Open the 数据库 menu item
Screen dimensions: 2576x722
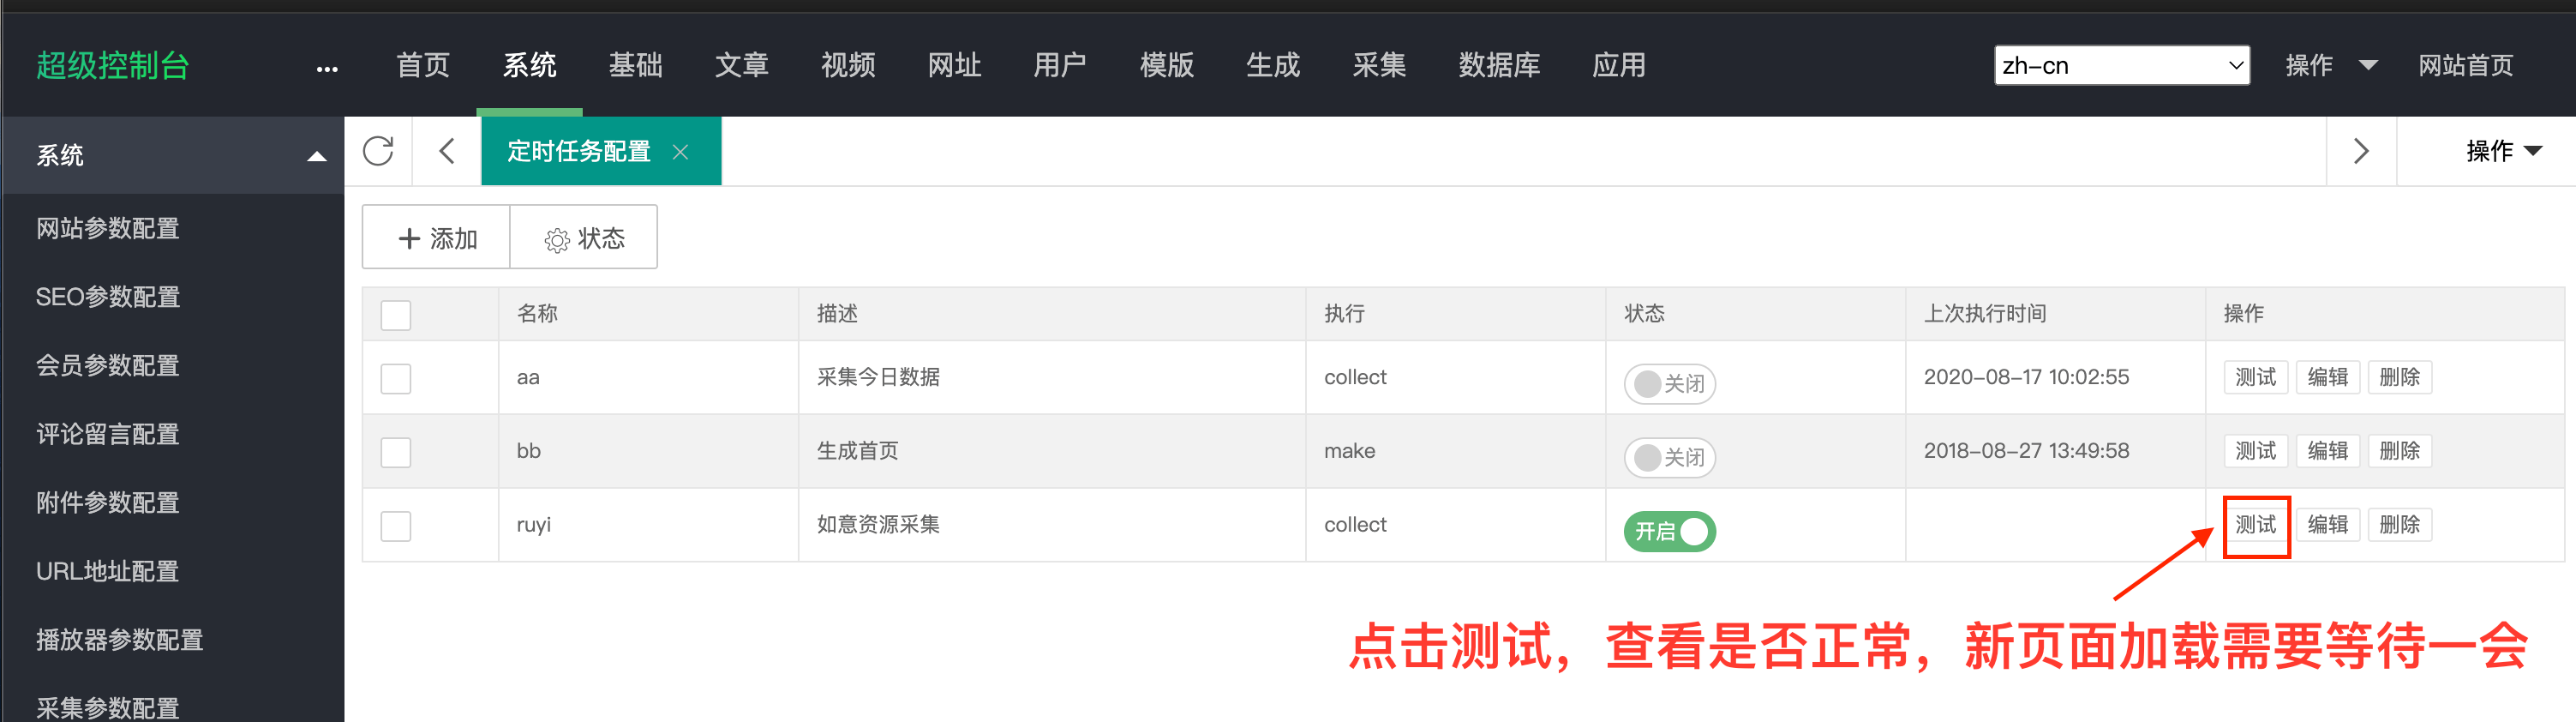[1499, 65]
